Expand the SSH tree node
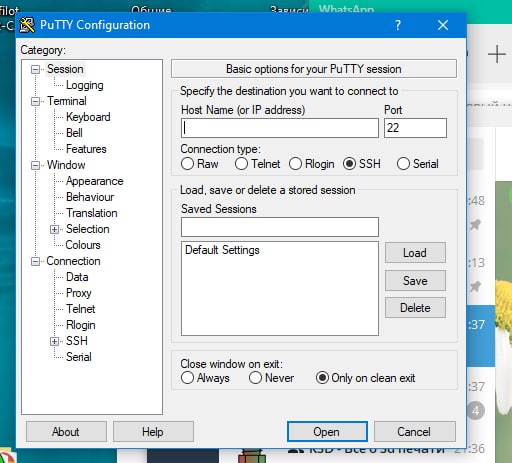Image resolution: width=512 pixels, height=463 pixels. pos(54,341)
